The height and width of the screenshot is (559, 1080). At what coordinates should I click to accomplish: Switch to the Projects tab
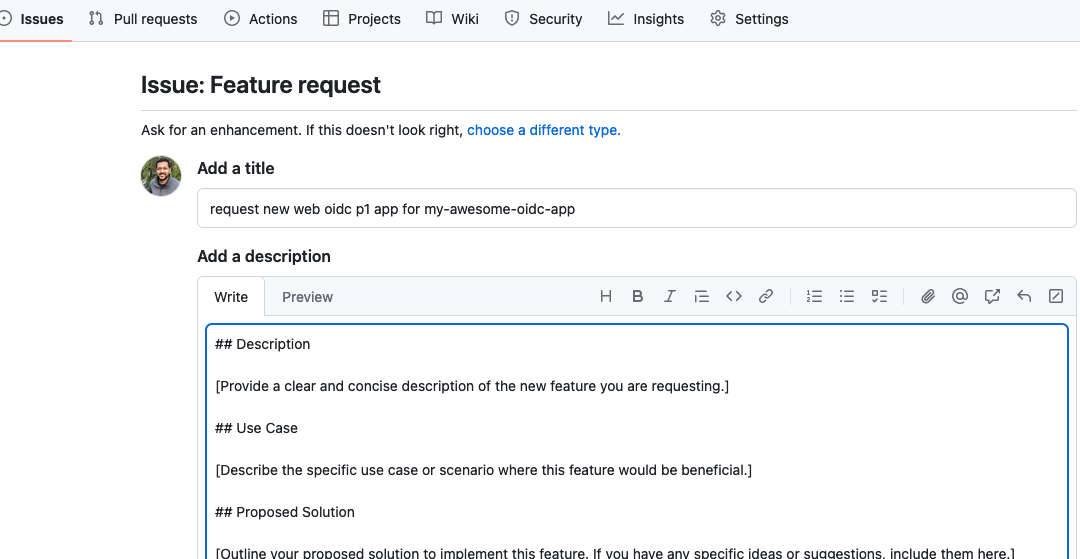362,19
